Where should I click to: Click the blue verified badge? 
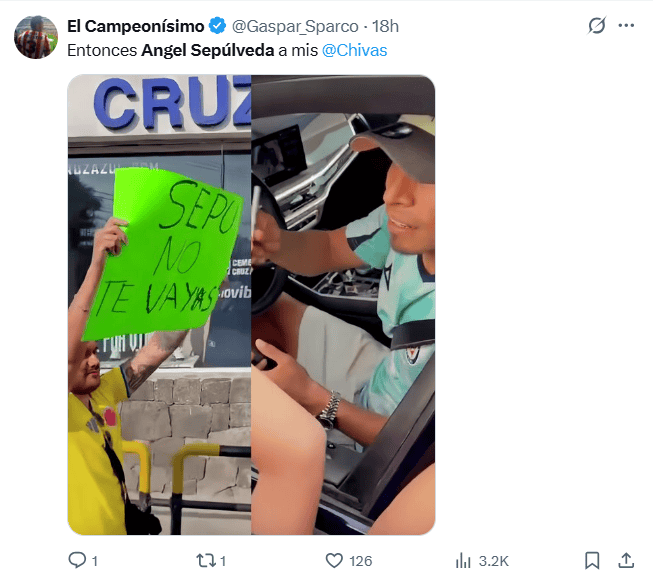[217, 26]
